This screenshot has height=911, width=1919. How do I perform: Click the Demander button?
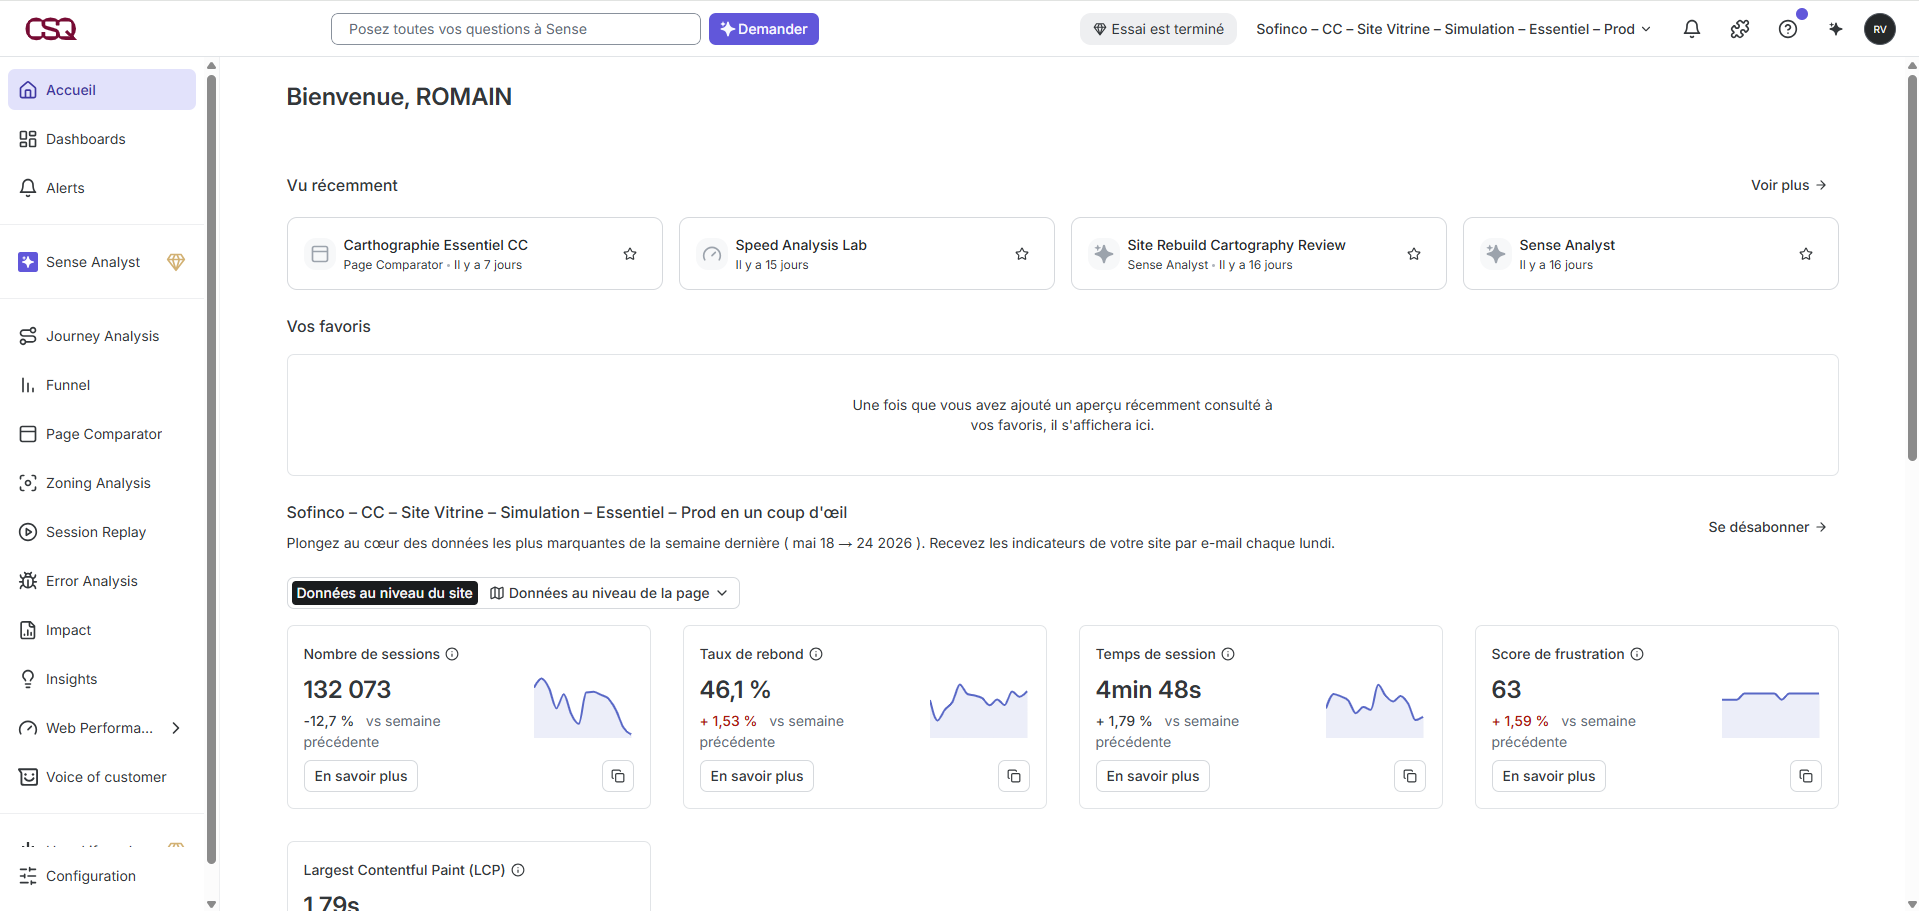[x=764, y=29]
